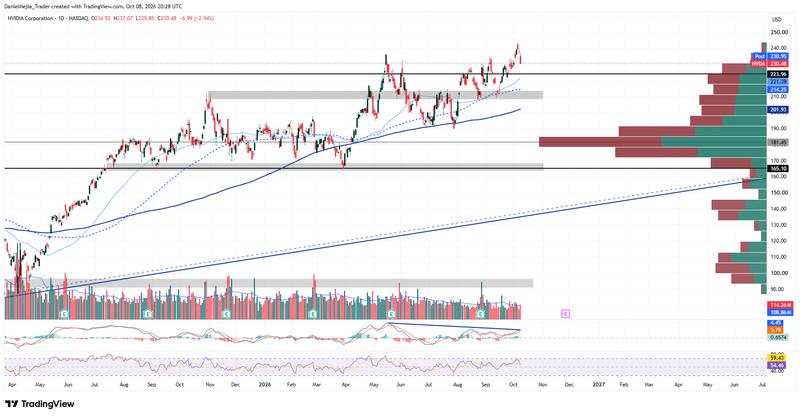Click the 114.26M volume label

[x=780, y=305]
